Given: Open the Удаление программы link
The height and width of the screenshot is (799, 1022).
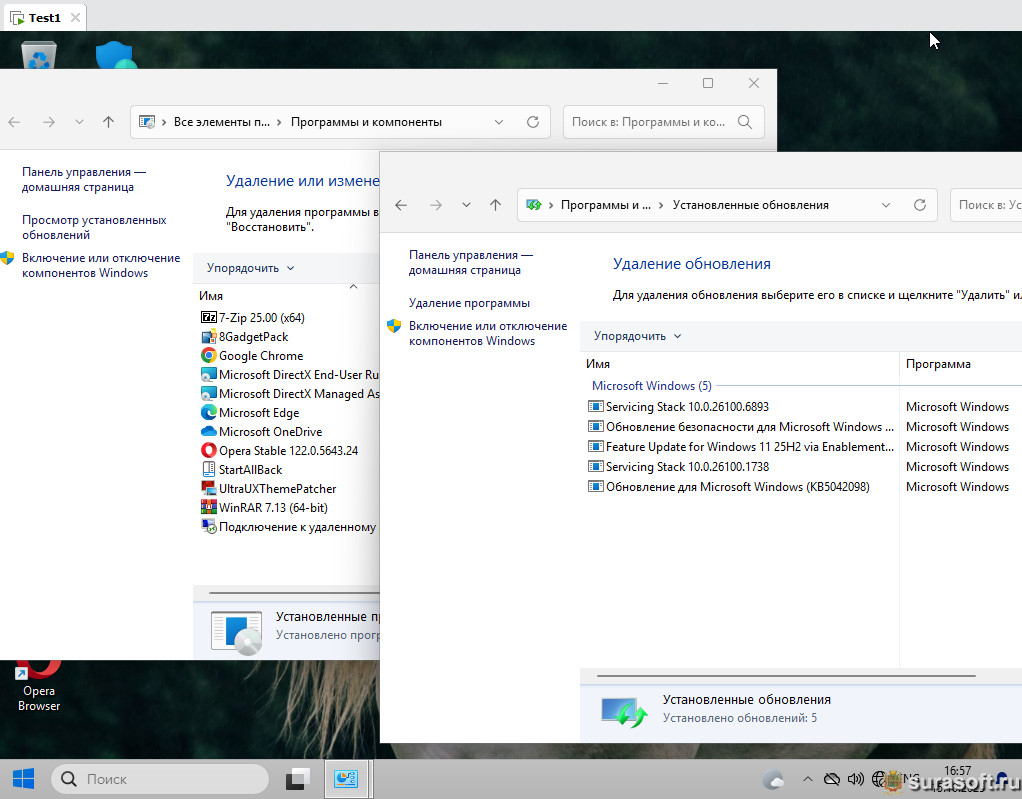Looking at the screenshot, I should [x=469, y=303].
